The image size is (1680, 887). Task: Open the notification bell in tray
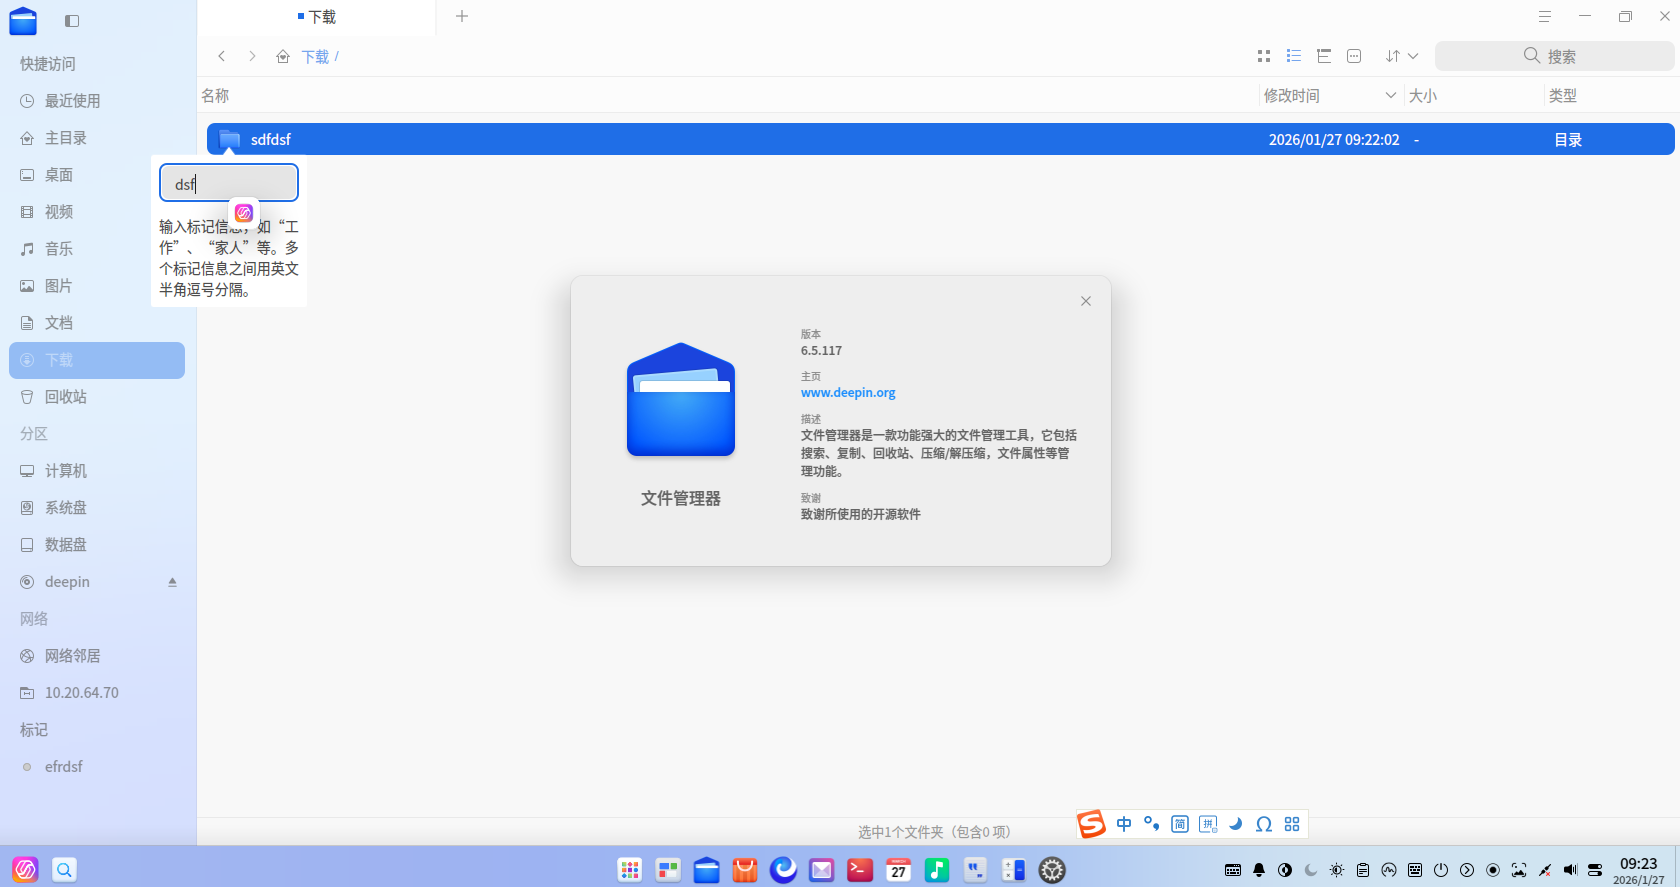1259,870
